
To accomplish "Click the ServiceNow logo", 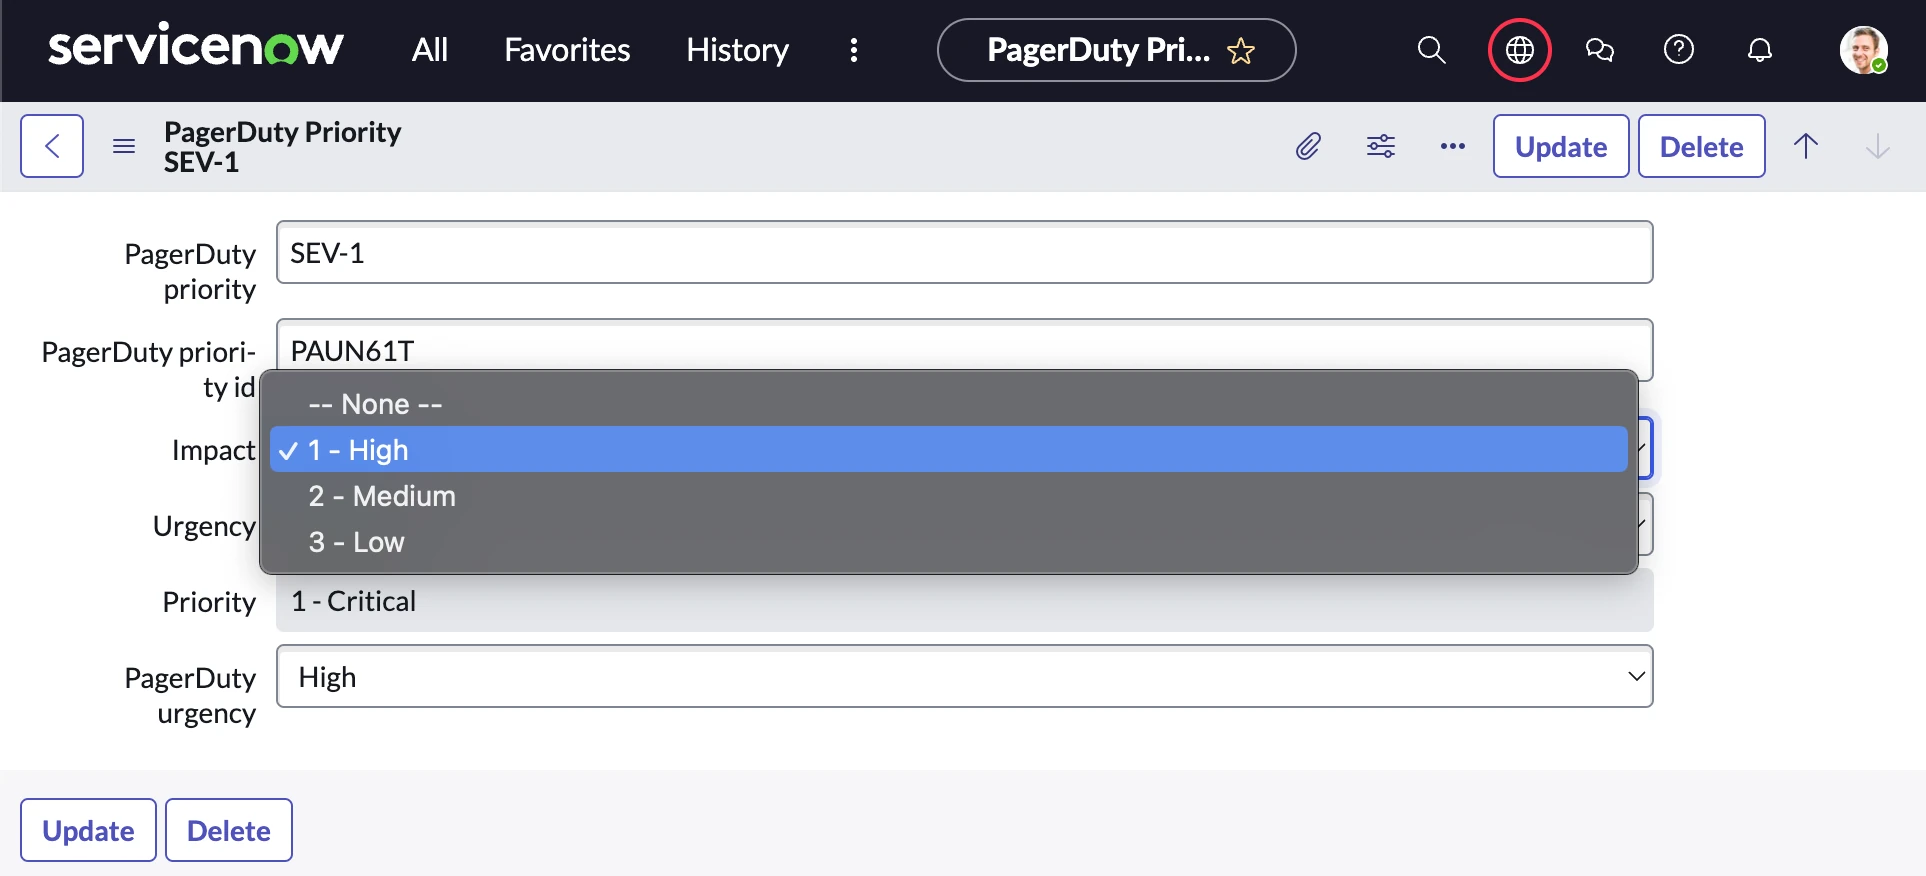I will [196, 47].
